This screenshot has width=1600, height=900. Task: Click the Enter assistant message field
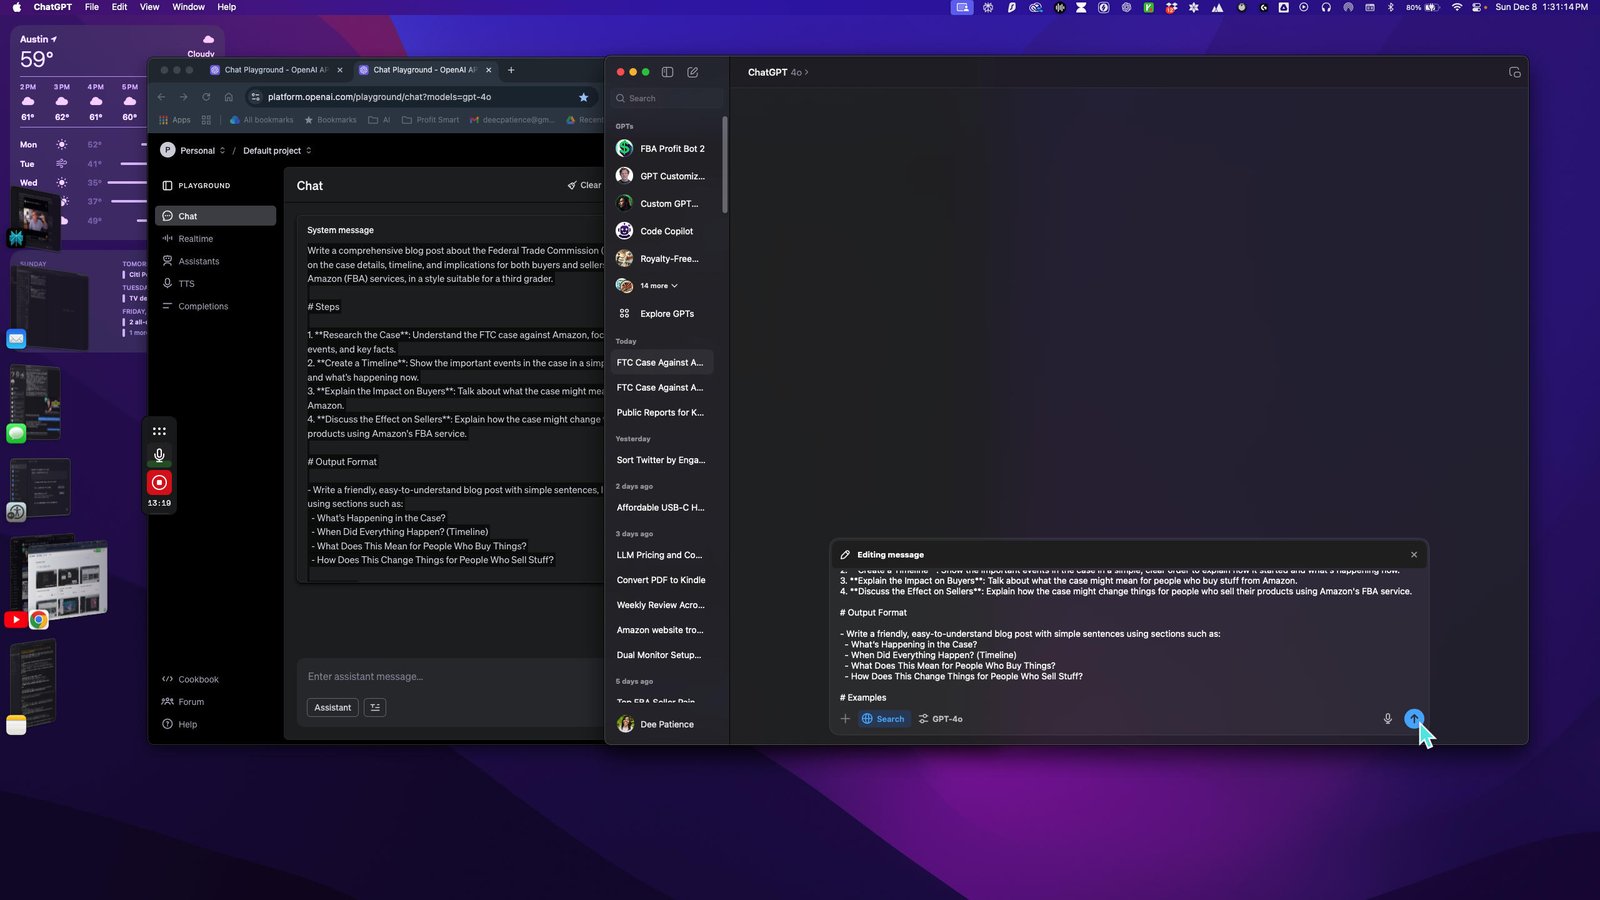[x=450, y=677]
